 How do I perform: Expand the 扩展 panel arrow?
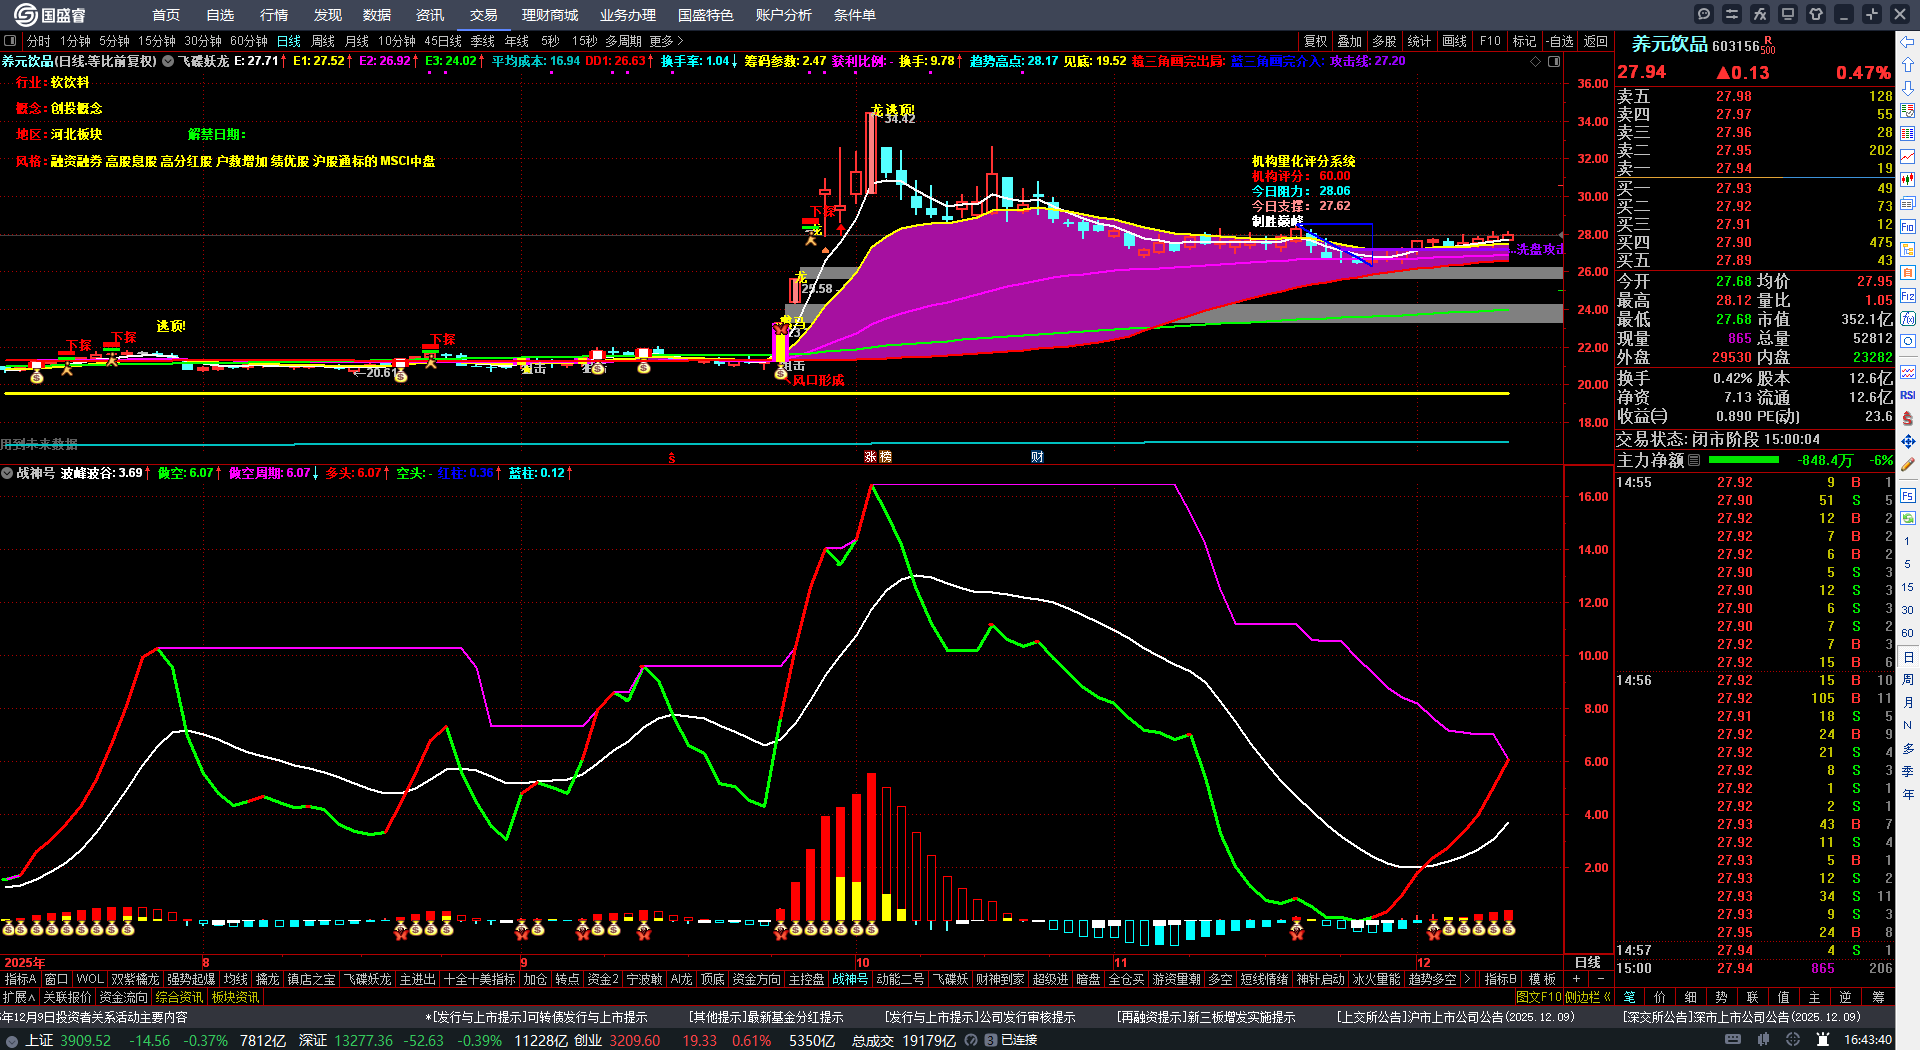(19, 997)
